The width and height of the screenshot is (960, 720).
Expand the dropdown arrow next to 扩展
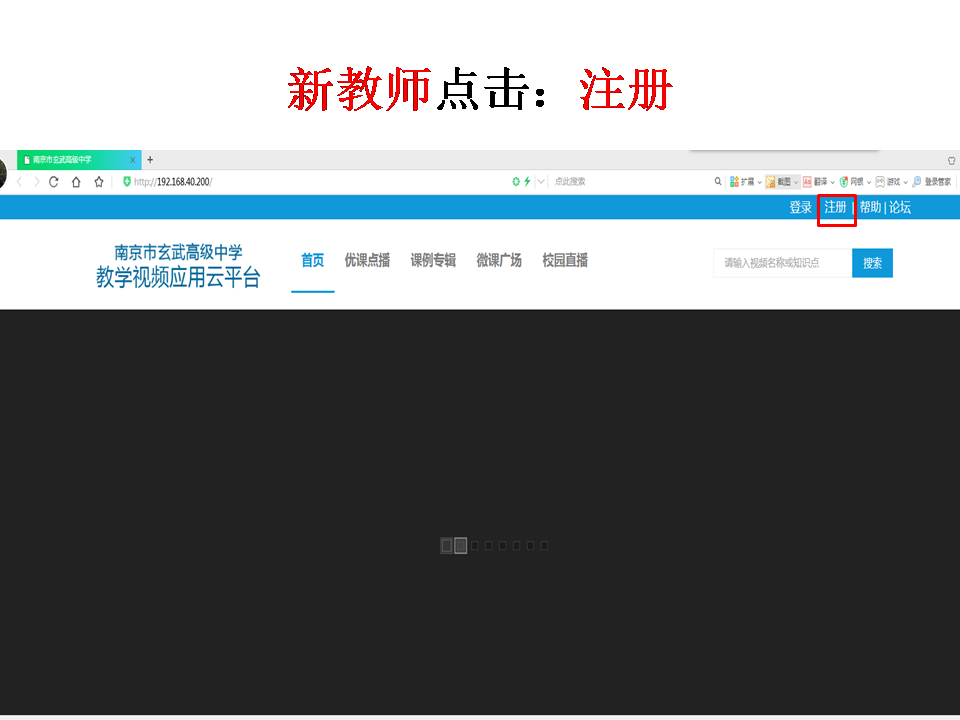click(759, 182)
